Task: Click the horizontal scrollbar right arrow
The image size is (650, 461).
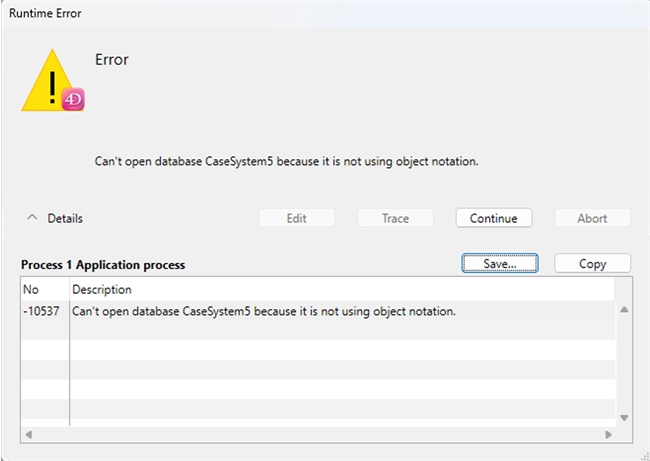Action: tap(607, 435)
